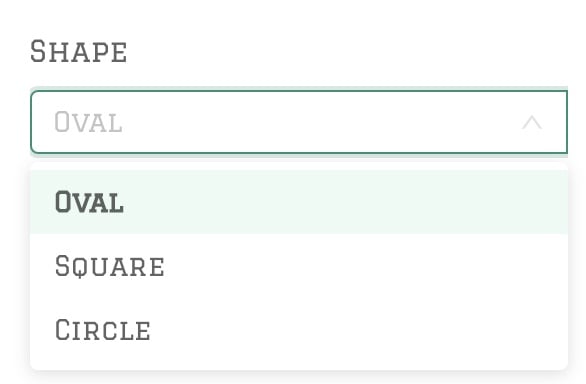Select the Square option
The height and width of the screenshot is (384, 586).
[299, 266]
